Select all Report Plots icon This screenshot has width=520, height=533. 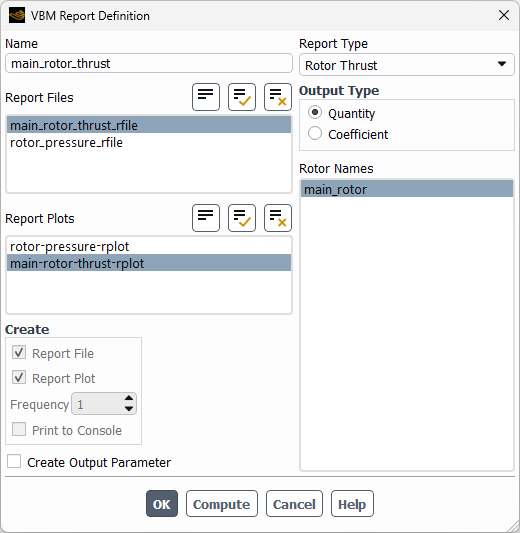click(x=242, y=218)
